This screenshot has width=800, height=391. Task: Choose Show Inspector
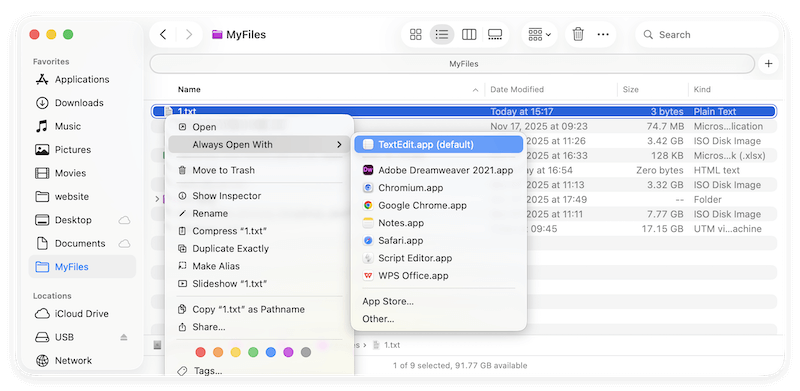[260, 196]
